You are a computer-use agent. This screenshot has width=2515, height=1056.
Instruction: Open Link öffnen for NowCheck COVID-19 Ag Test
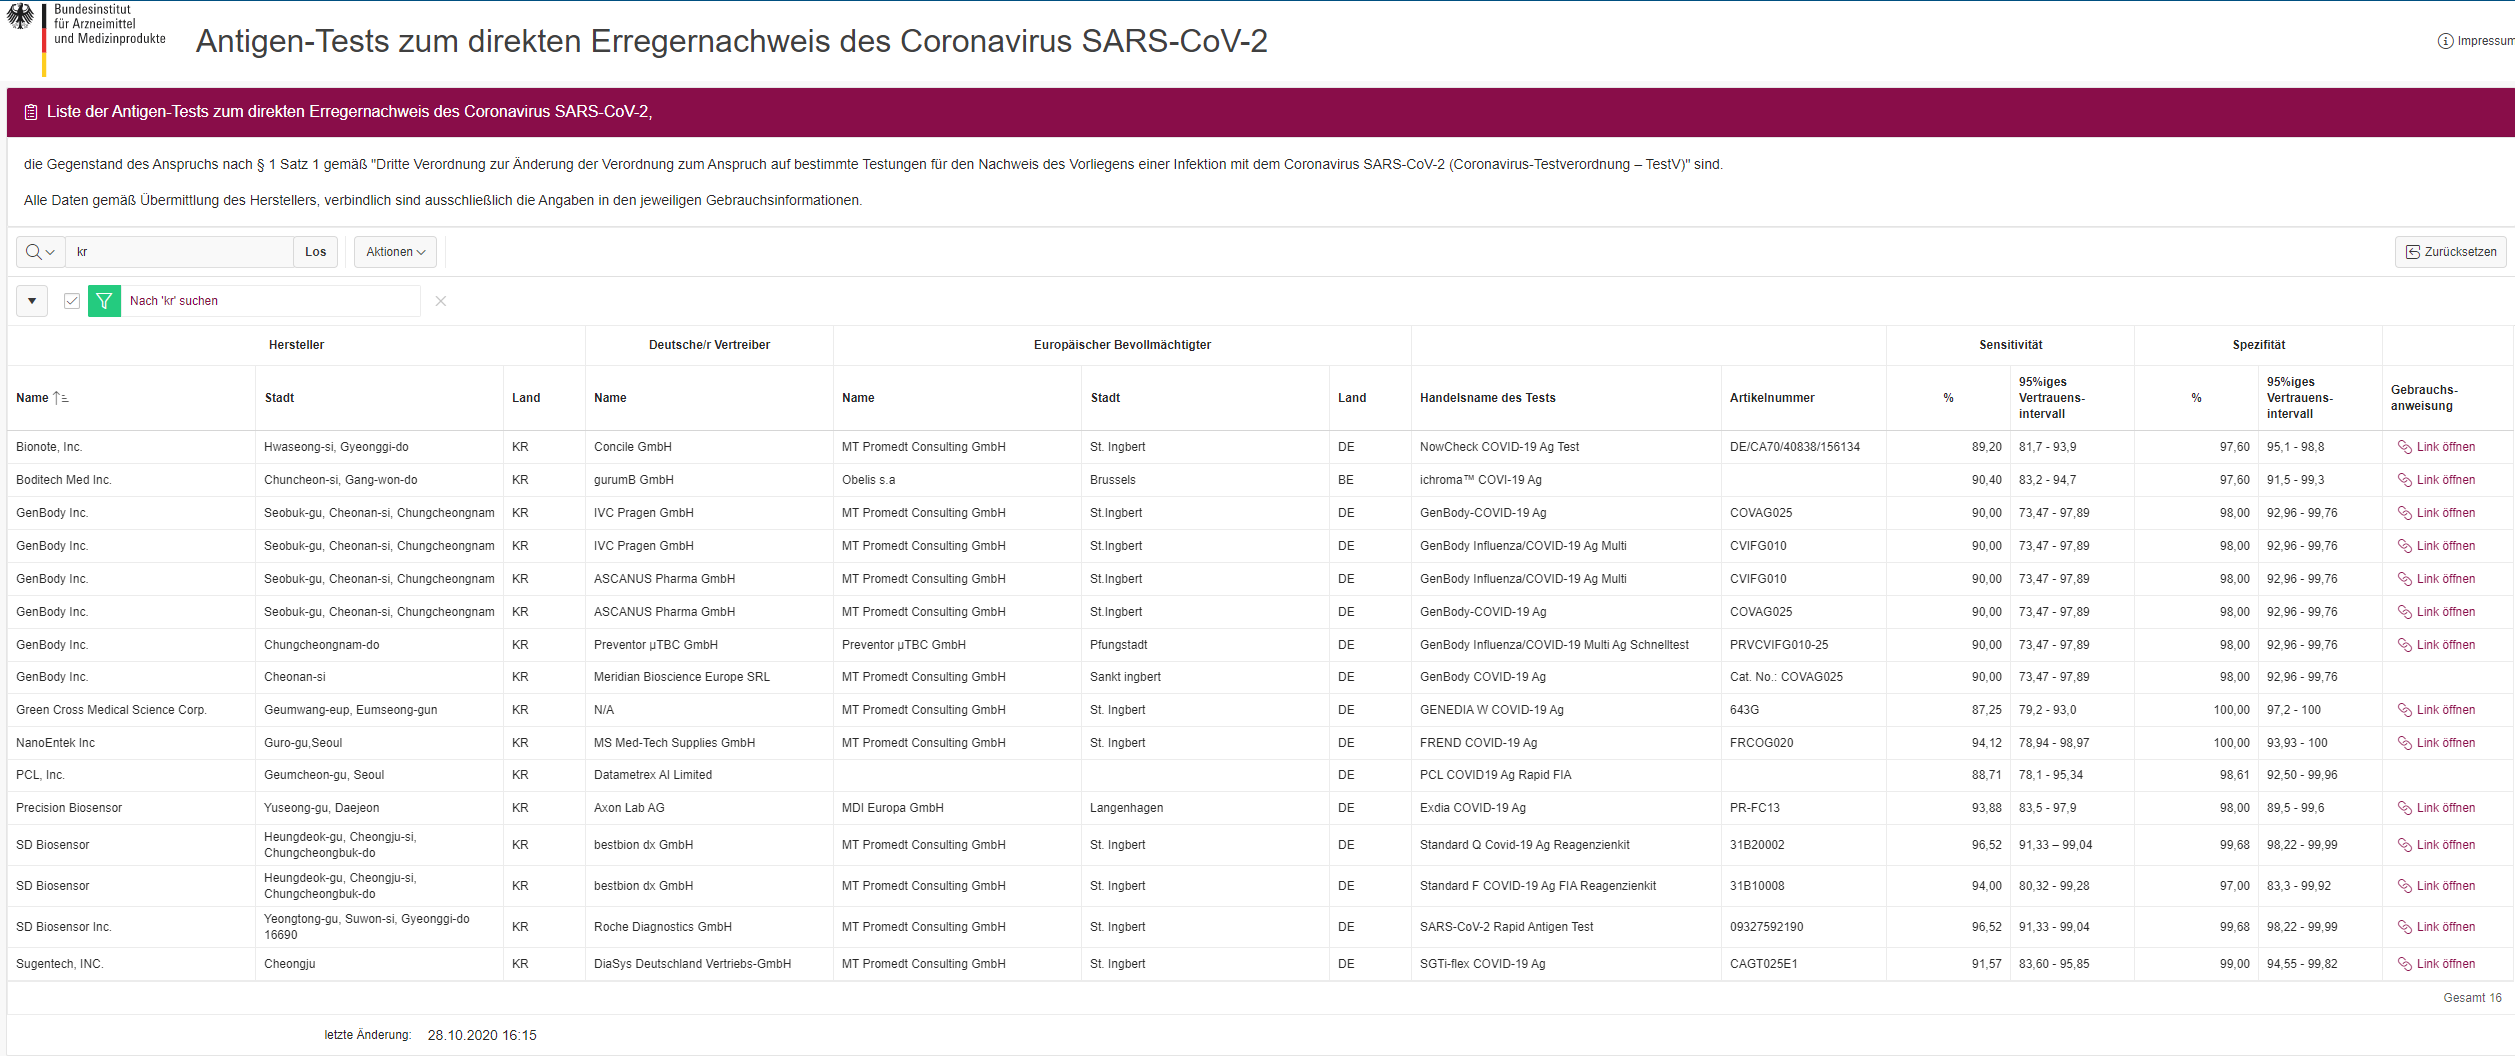point(2437,447)
